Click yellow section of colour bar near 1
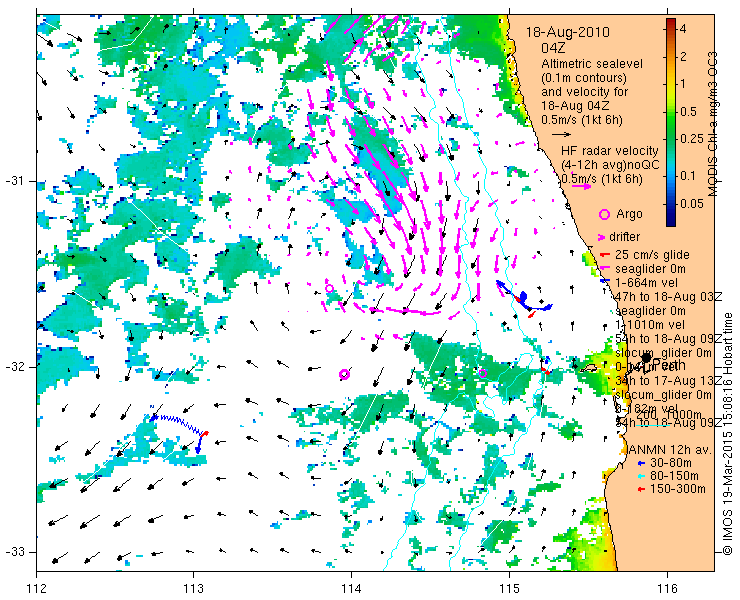Screen dimensions: 740x600 pyautogui.click(x=671, y=84)
